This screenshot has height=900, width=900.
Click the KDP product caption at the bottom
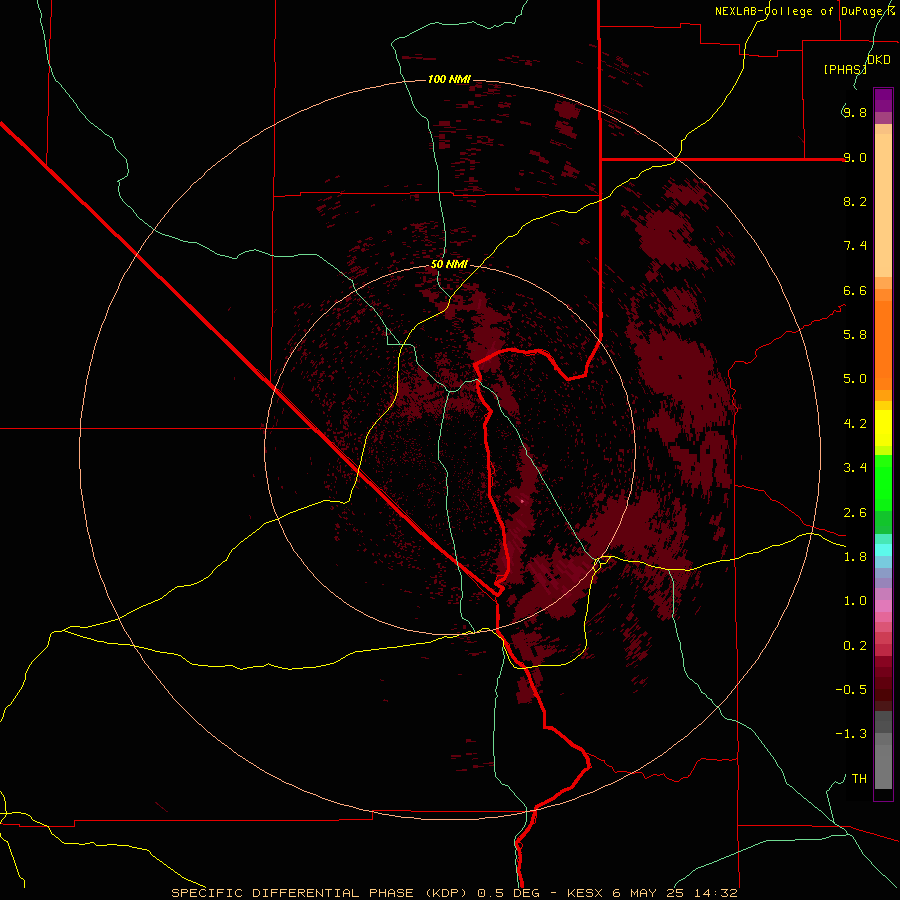coord(454,893)
